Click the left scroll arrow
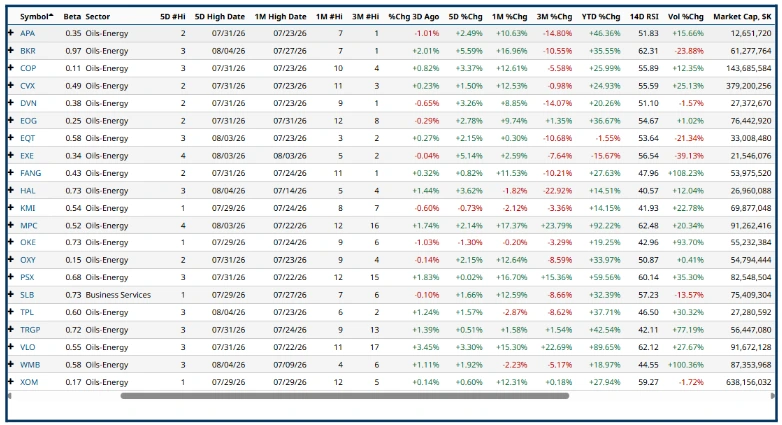 tap(9, 396)
